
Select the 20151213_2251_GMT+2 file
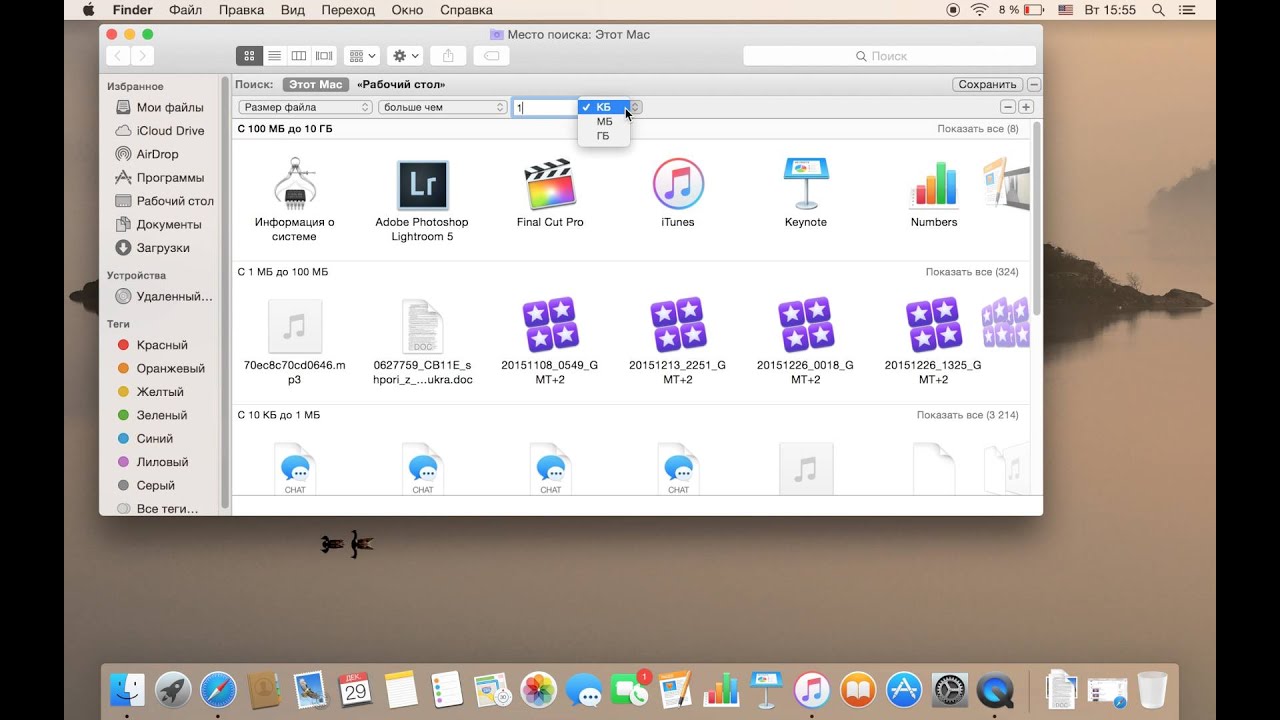678,325
